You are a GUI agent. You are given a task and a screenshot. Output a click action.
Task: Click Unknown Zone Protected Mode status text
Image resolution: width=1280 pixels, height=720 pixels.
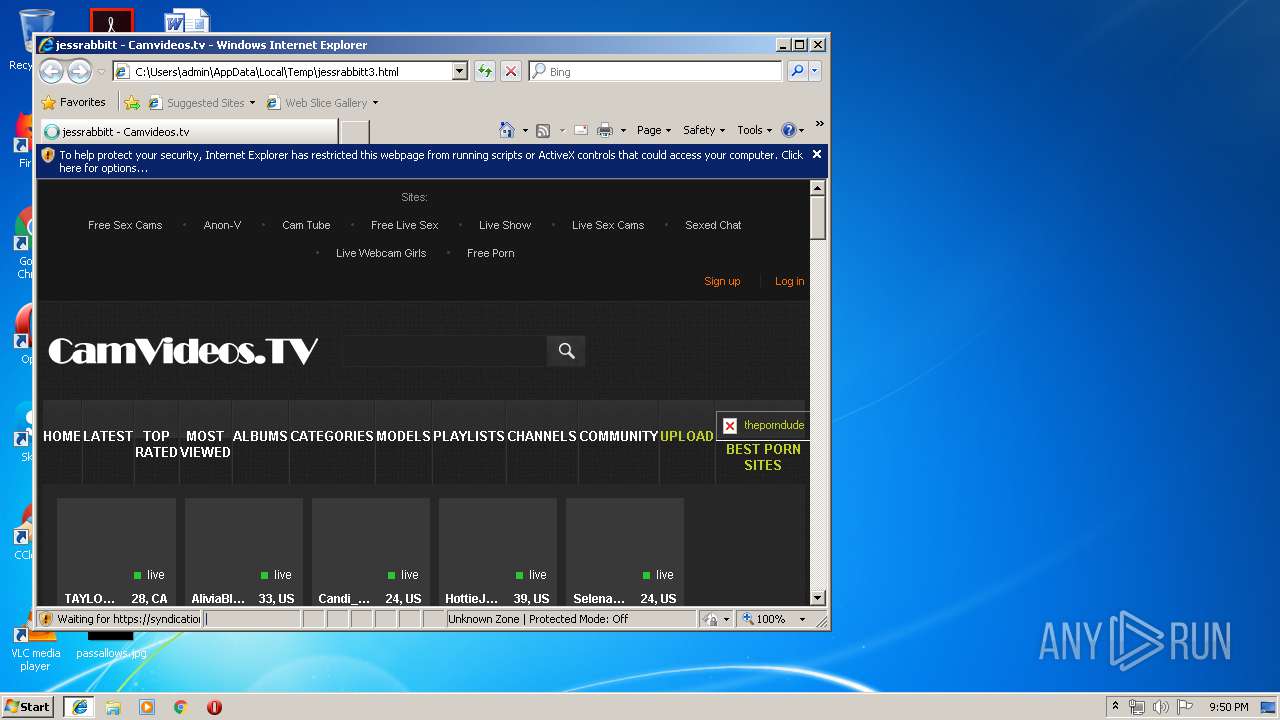point(538,619)
